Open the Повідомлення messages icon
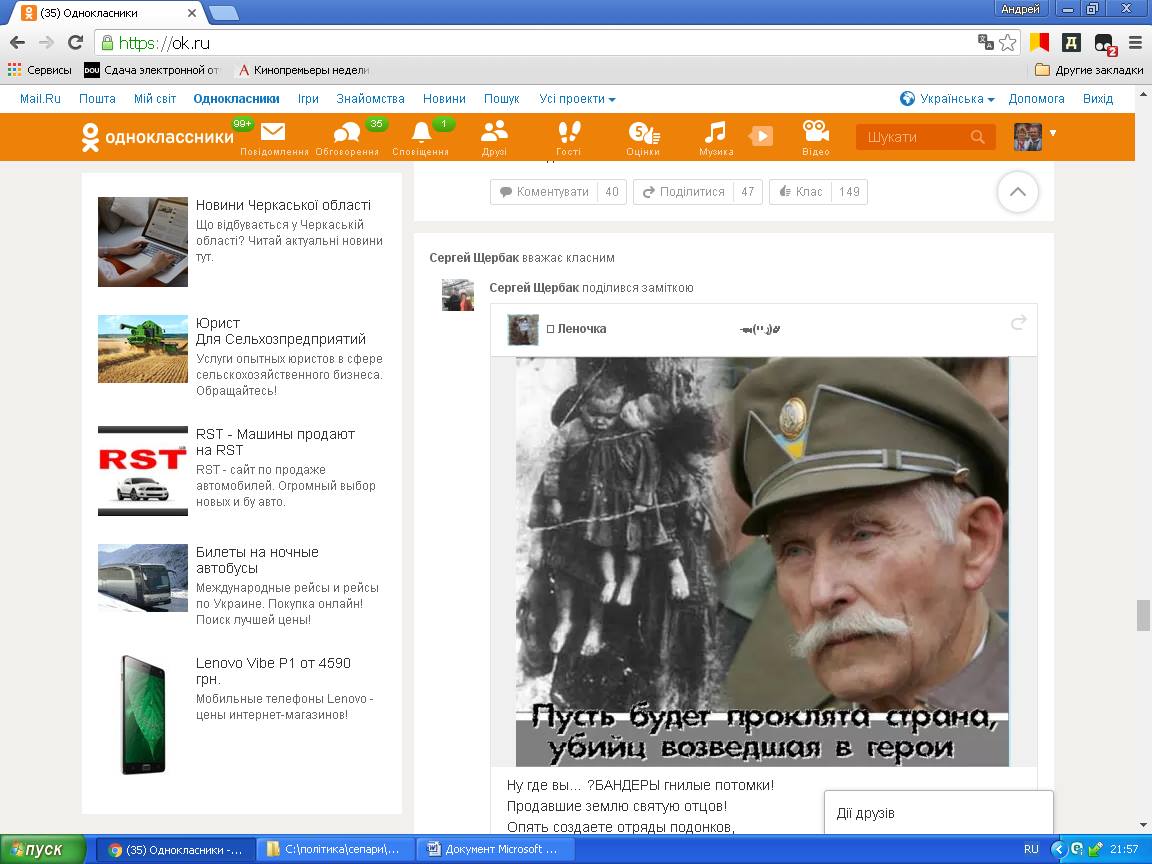The image size is (1152, 864). 273,133
